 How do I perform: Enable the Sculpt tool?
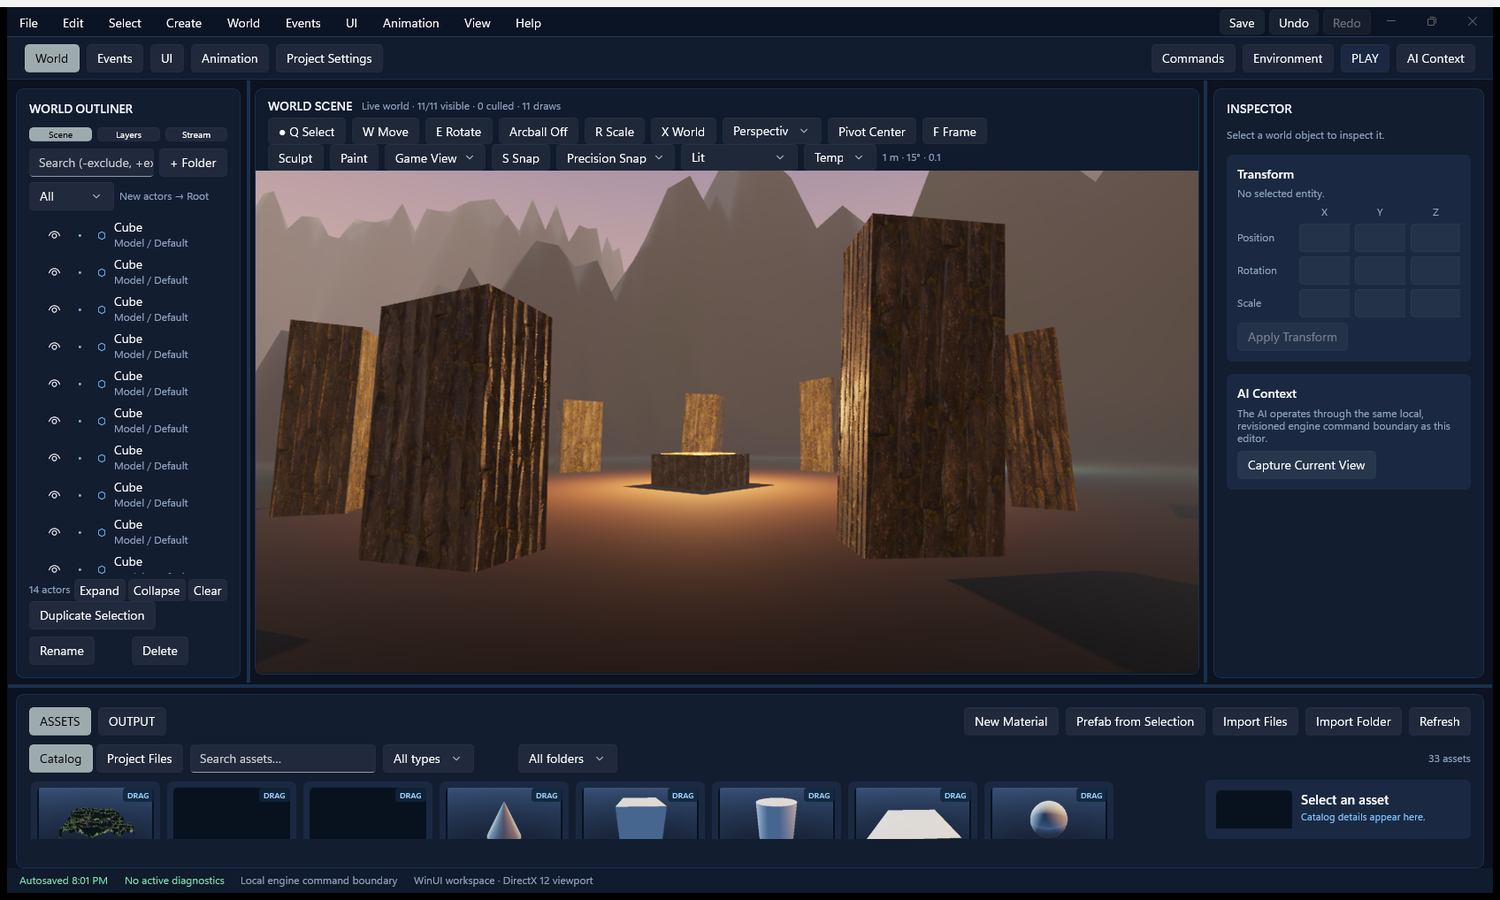coord(295,158)
